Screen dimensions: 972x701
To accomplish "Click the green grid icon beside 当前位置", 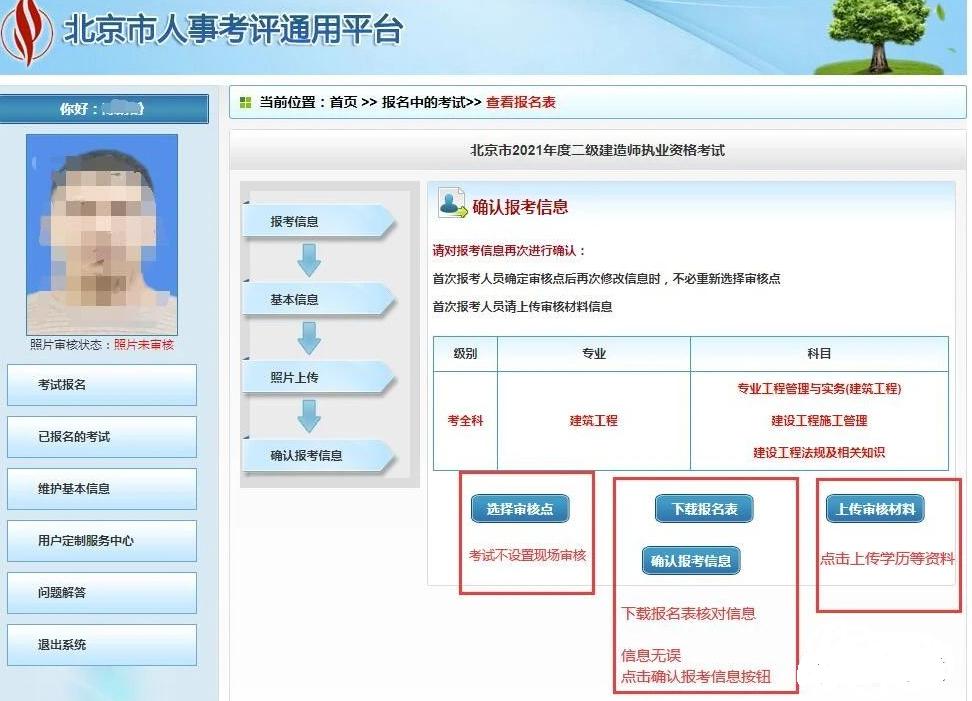I will (244, 103).
